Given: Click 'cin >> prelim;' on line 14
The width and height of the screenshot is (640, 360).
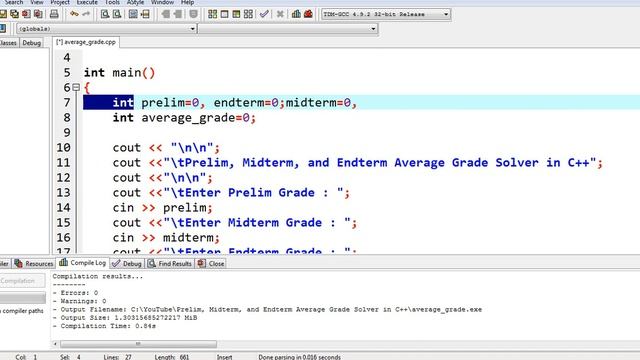Looking at the screenshot, I should click(x=162, y=208).
